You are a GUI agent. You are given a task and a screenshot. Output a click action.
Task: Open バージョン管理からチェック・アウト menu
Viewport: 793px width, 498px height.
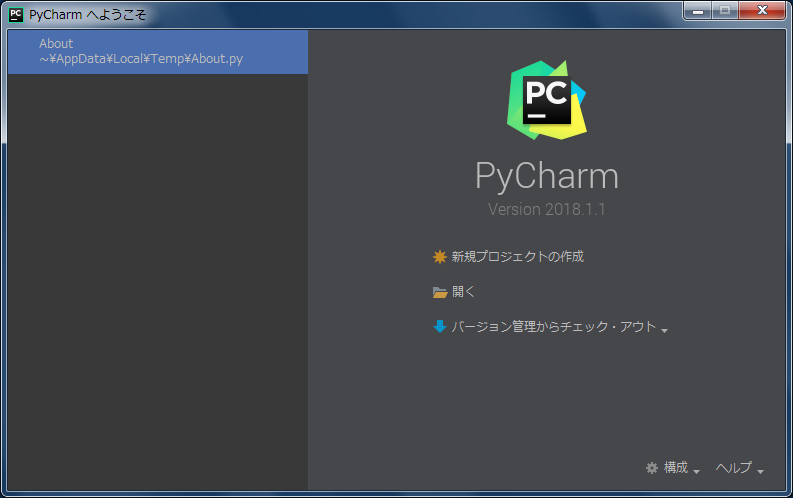554,327
